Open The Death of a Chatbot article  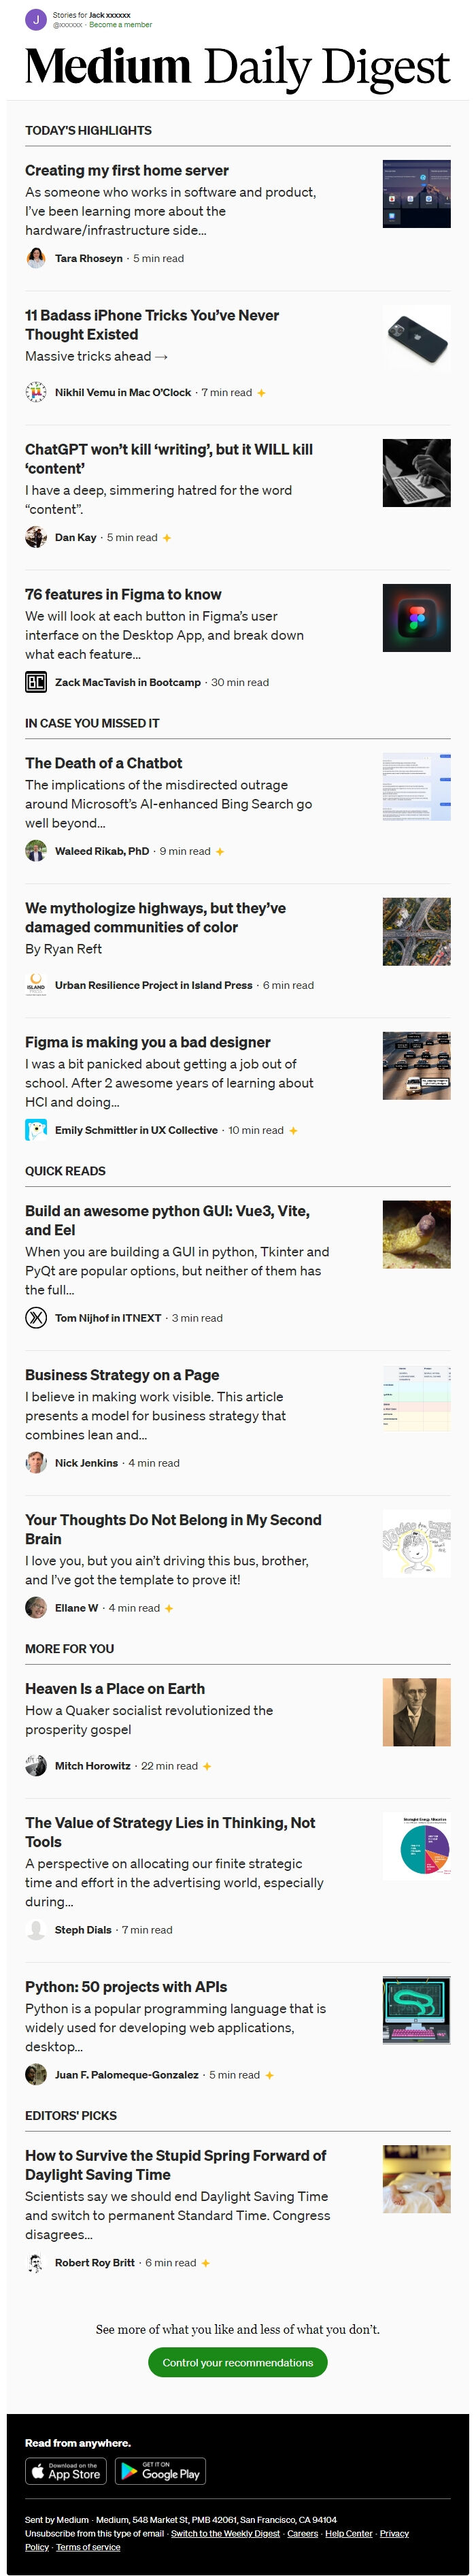104,763
